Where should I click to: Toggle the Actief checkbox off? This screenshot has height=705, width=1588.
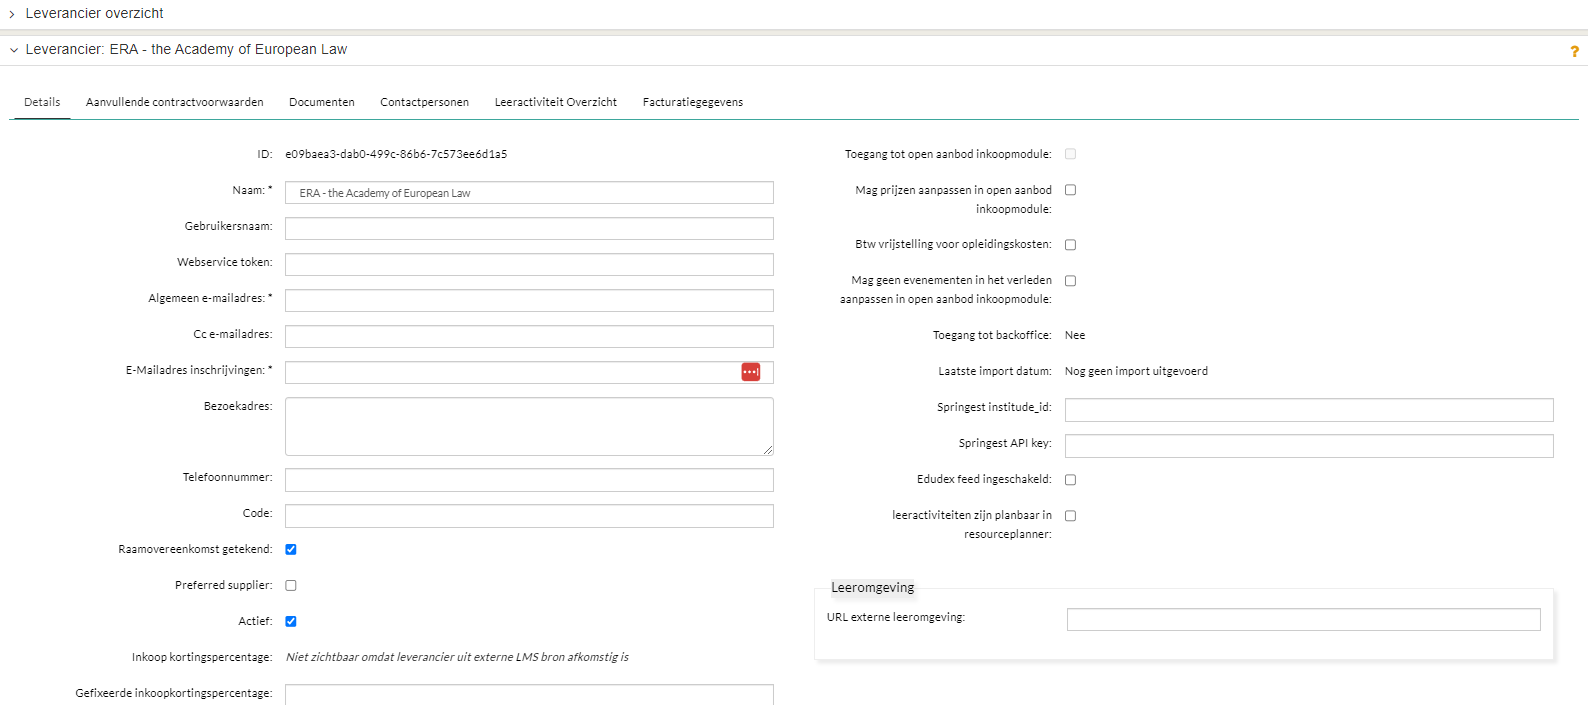291,621
